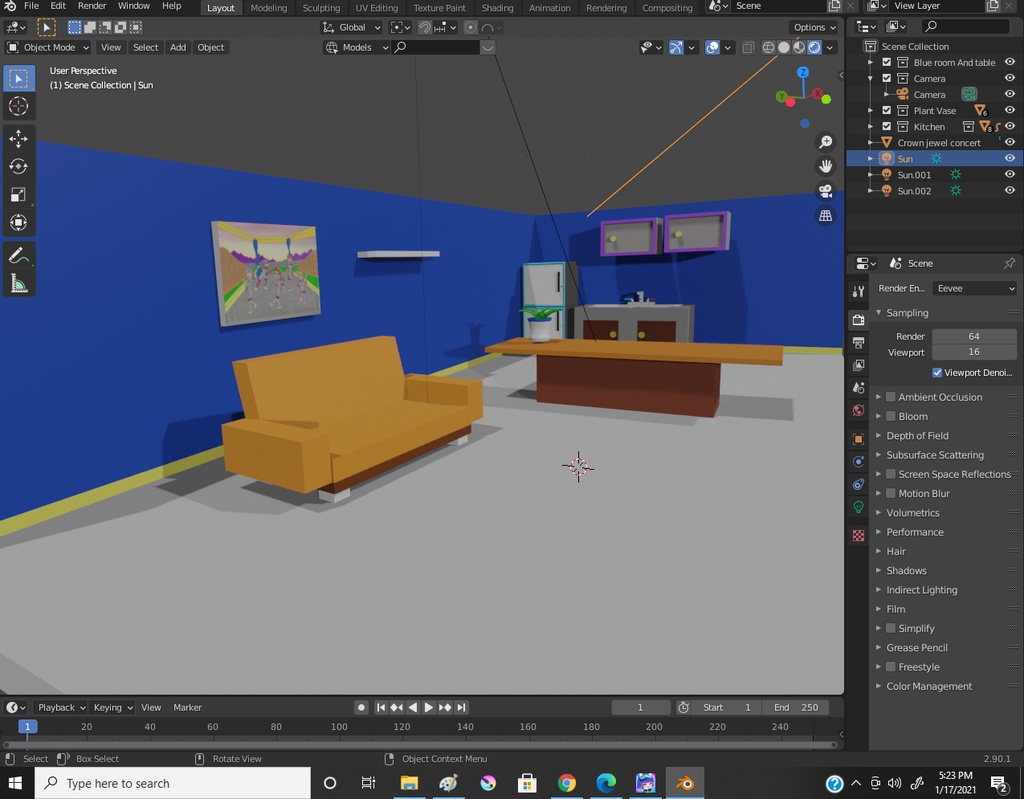Click the Viewport samples value 16
Screen dimensions: 1024x799
(x=974, y=352)
